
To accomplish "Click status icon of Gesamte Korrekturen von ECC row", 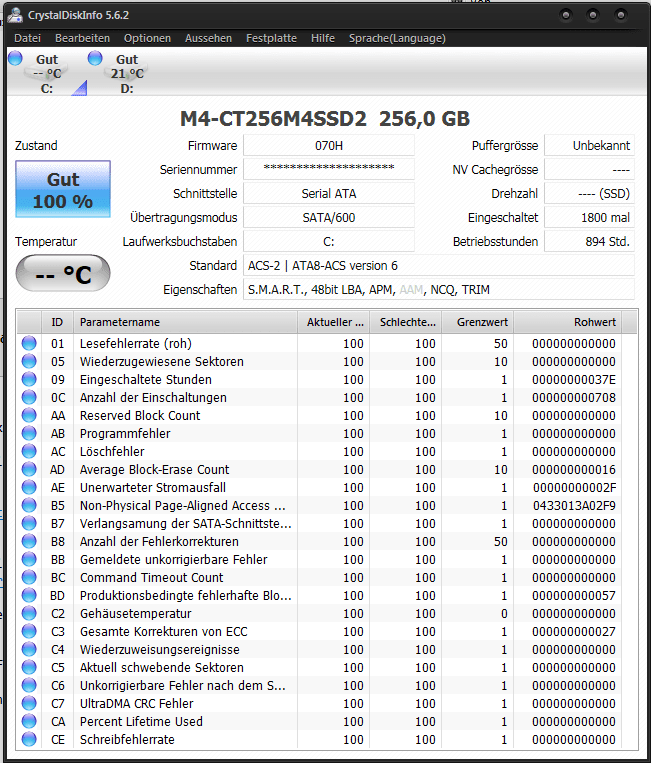I will pyautogui.click(x=29, y=631).
